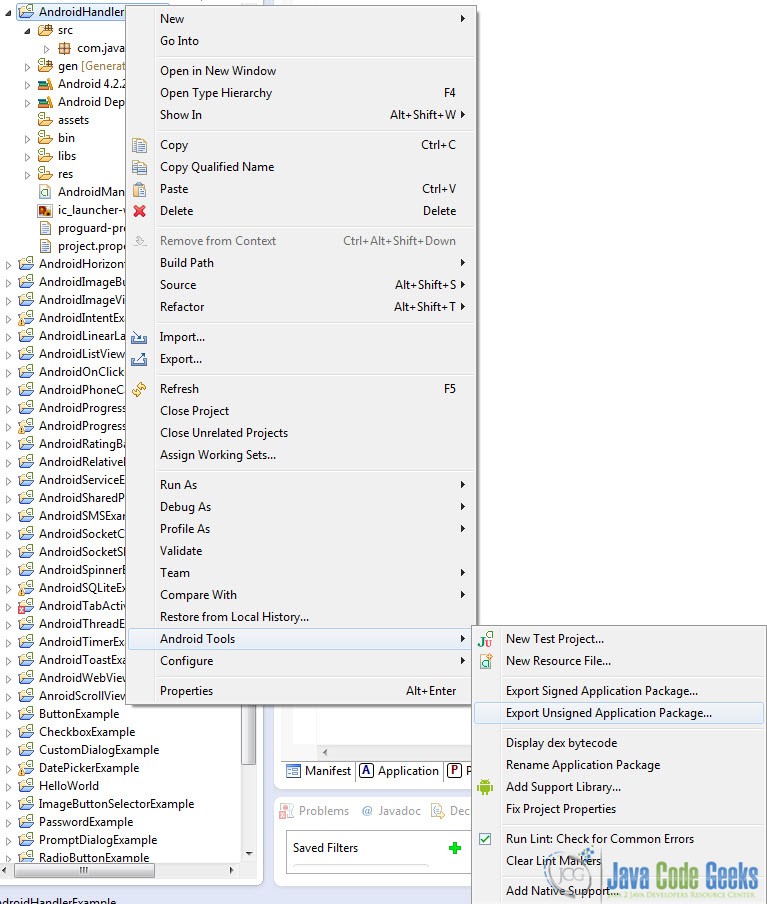Click the red Delete X icon
This screenshot has height=904, width=767.
139,211
